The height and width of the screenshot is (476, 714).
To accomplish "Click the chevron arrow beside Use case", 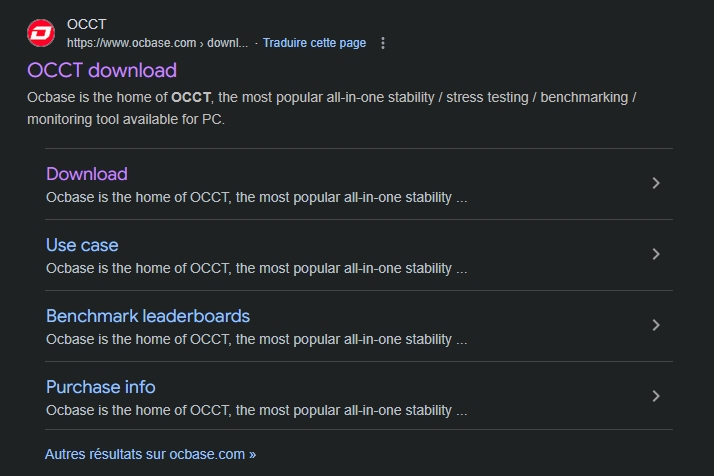I will pos(656,254).
